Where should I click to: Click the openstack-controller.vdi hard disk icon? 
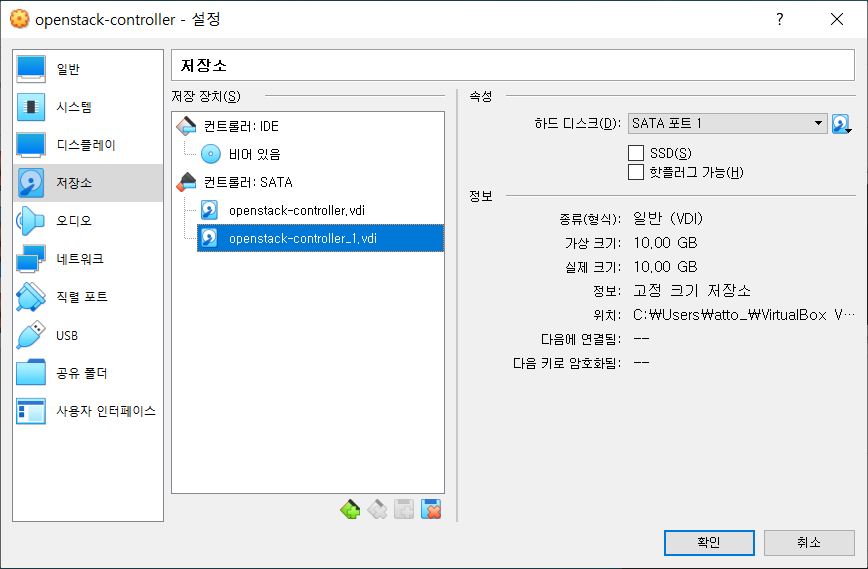coord(209,210)
